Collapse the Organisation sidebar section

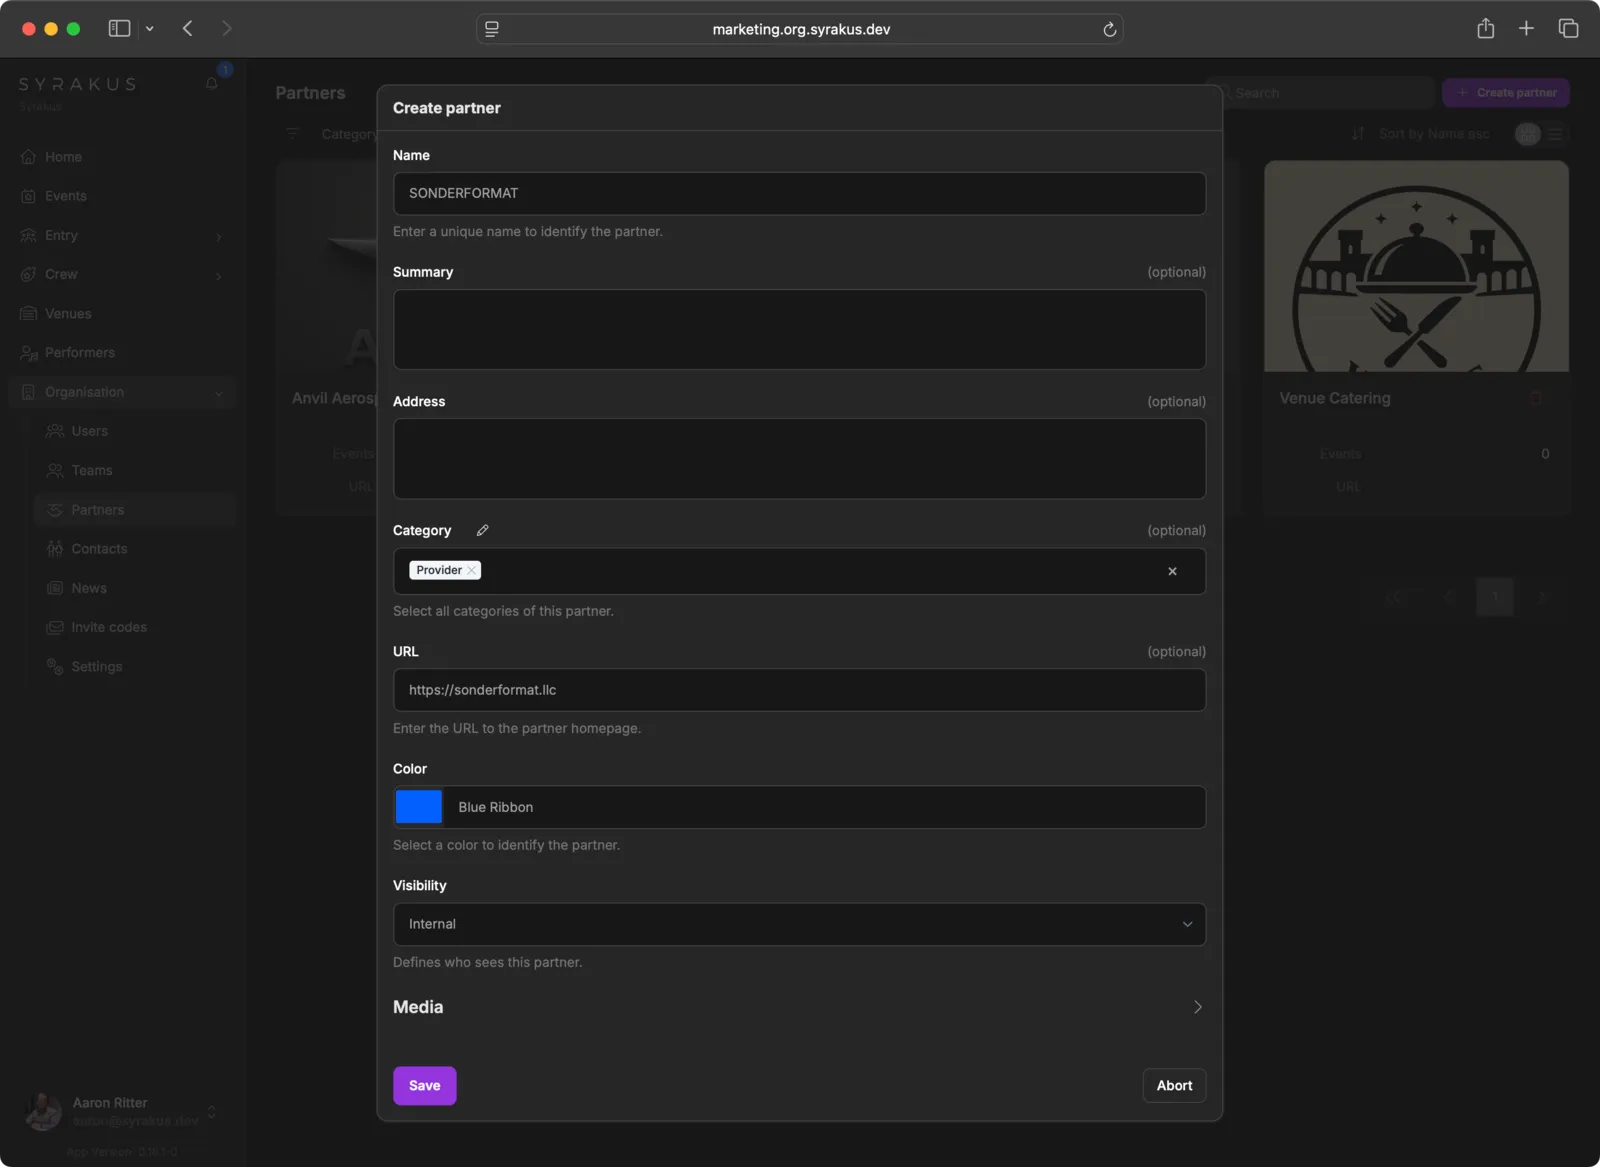(x=218, y=392)
